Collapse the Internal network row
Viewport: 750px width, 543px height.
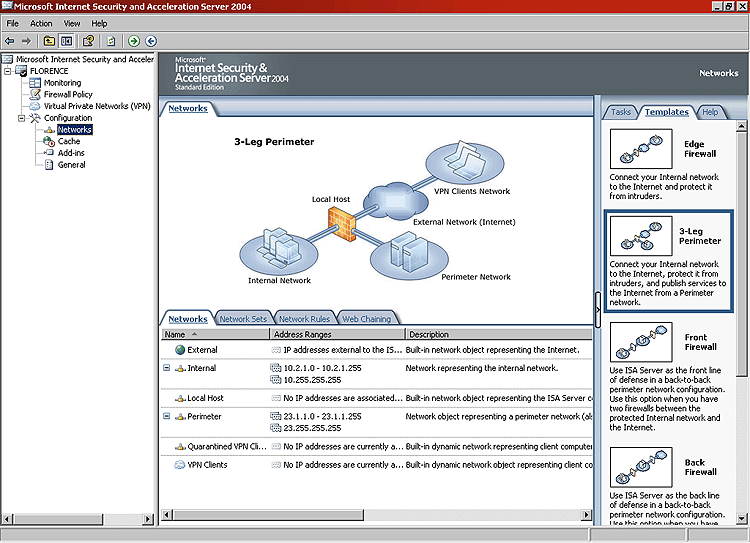click(166, 368)
